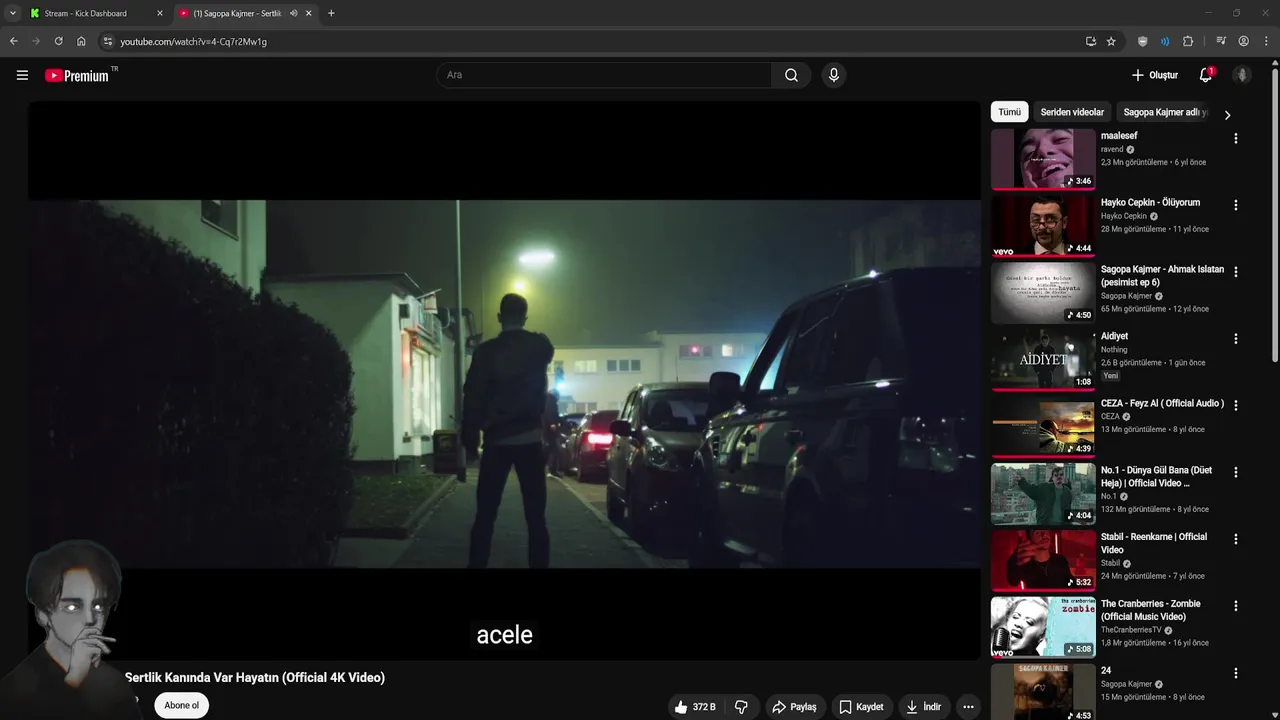The height and width of the screenshot is (720, 1280).
Task: Open the CEZA Feyz Al thumbnail
Action: click(1043, 426)
